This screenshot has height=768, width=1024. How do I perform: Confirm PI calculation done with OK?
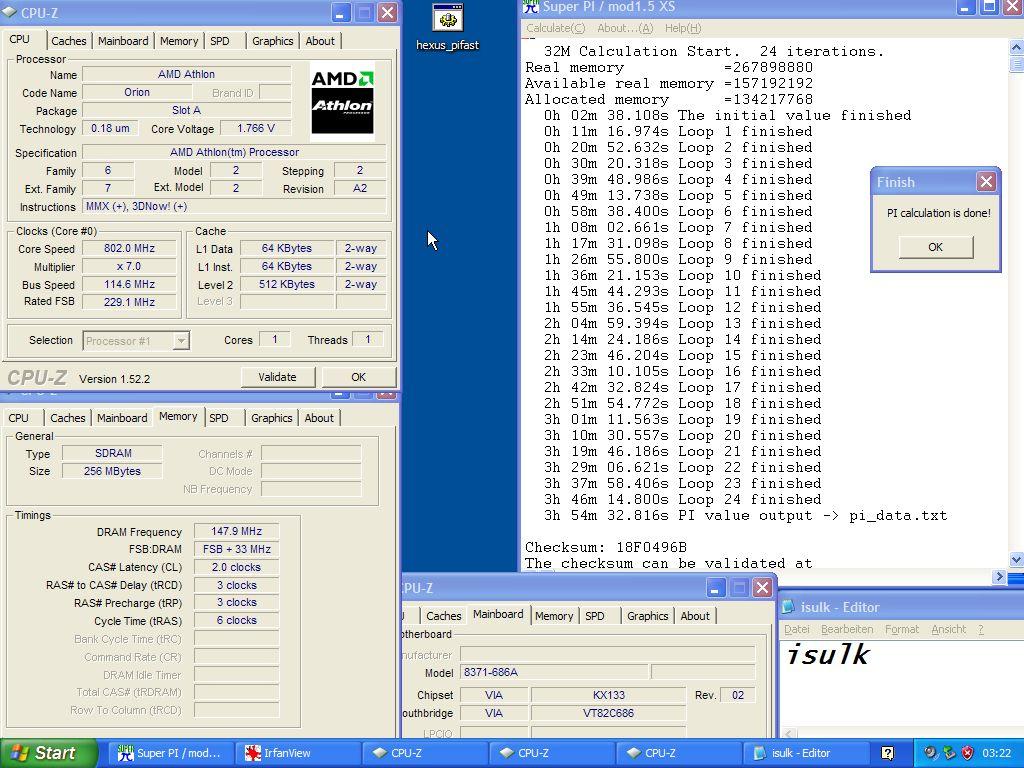(x=935, y=247)
